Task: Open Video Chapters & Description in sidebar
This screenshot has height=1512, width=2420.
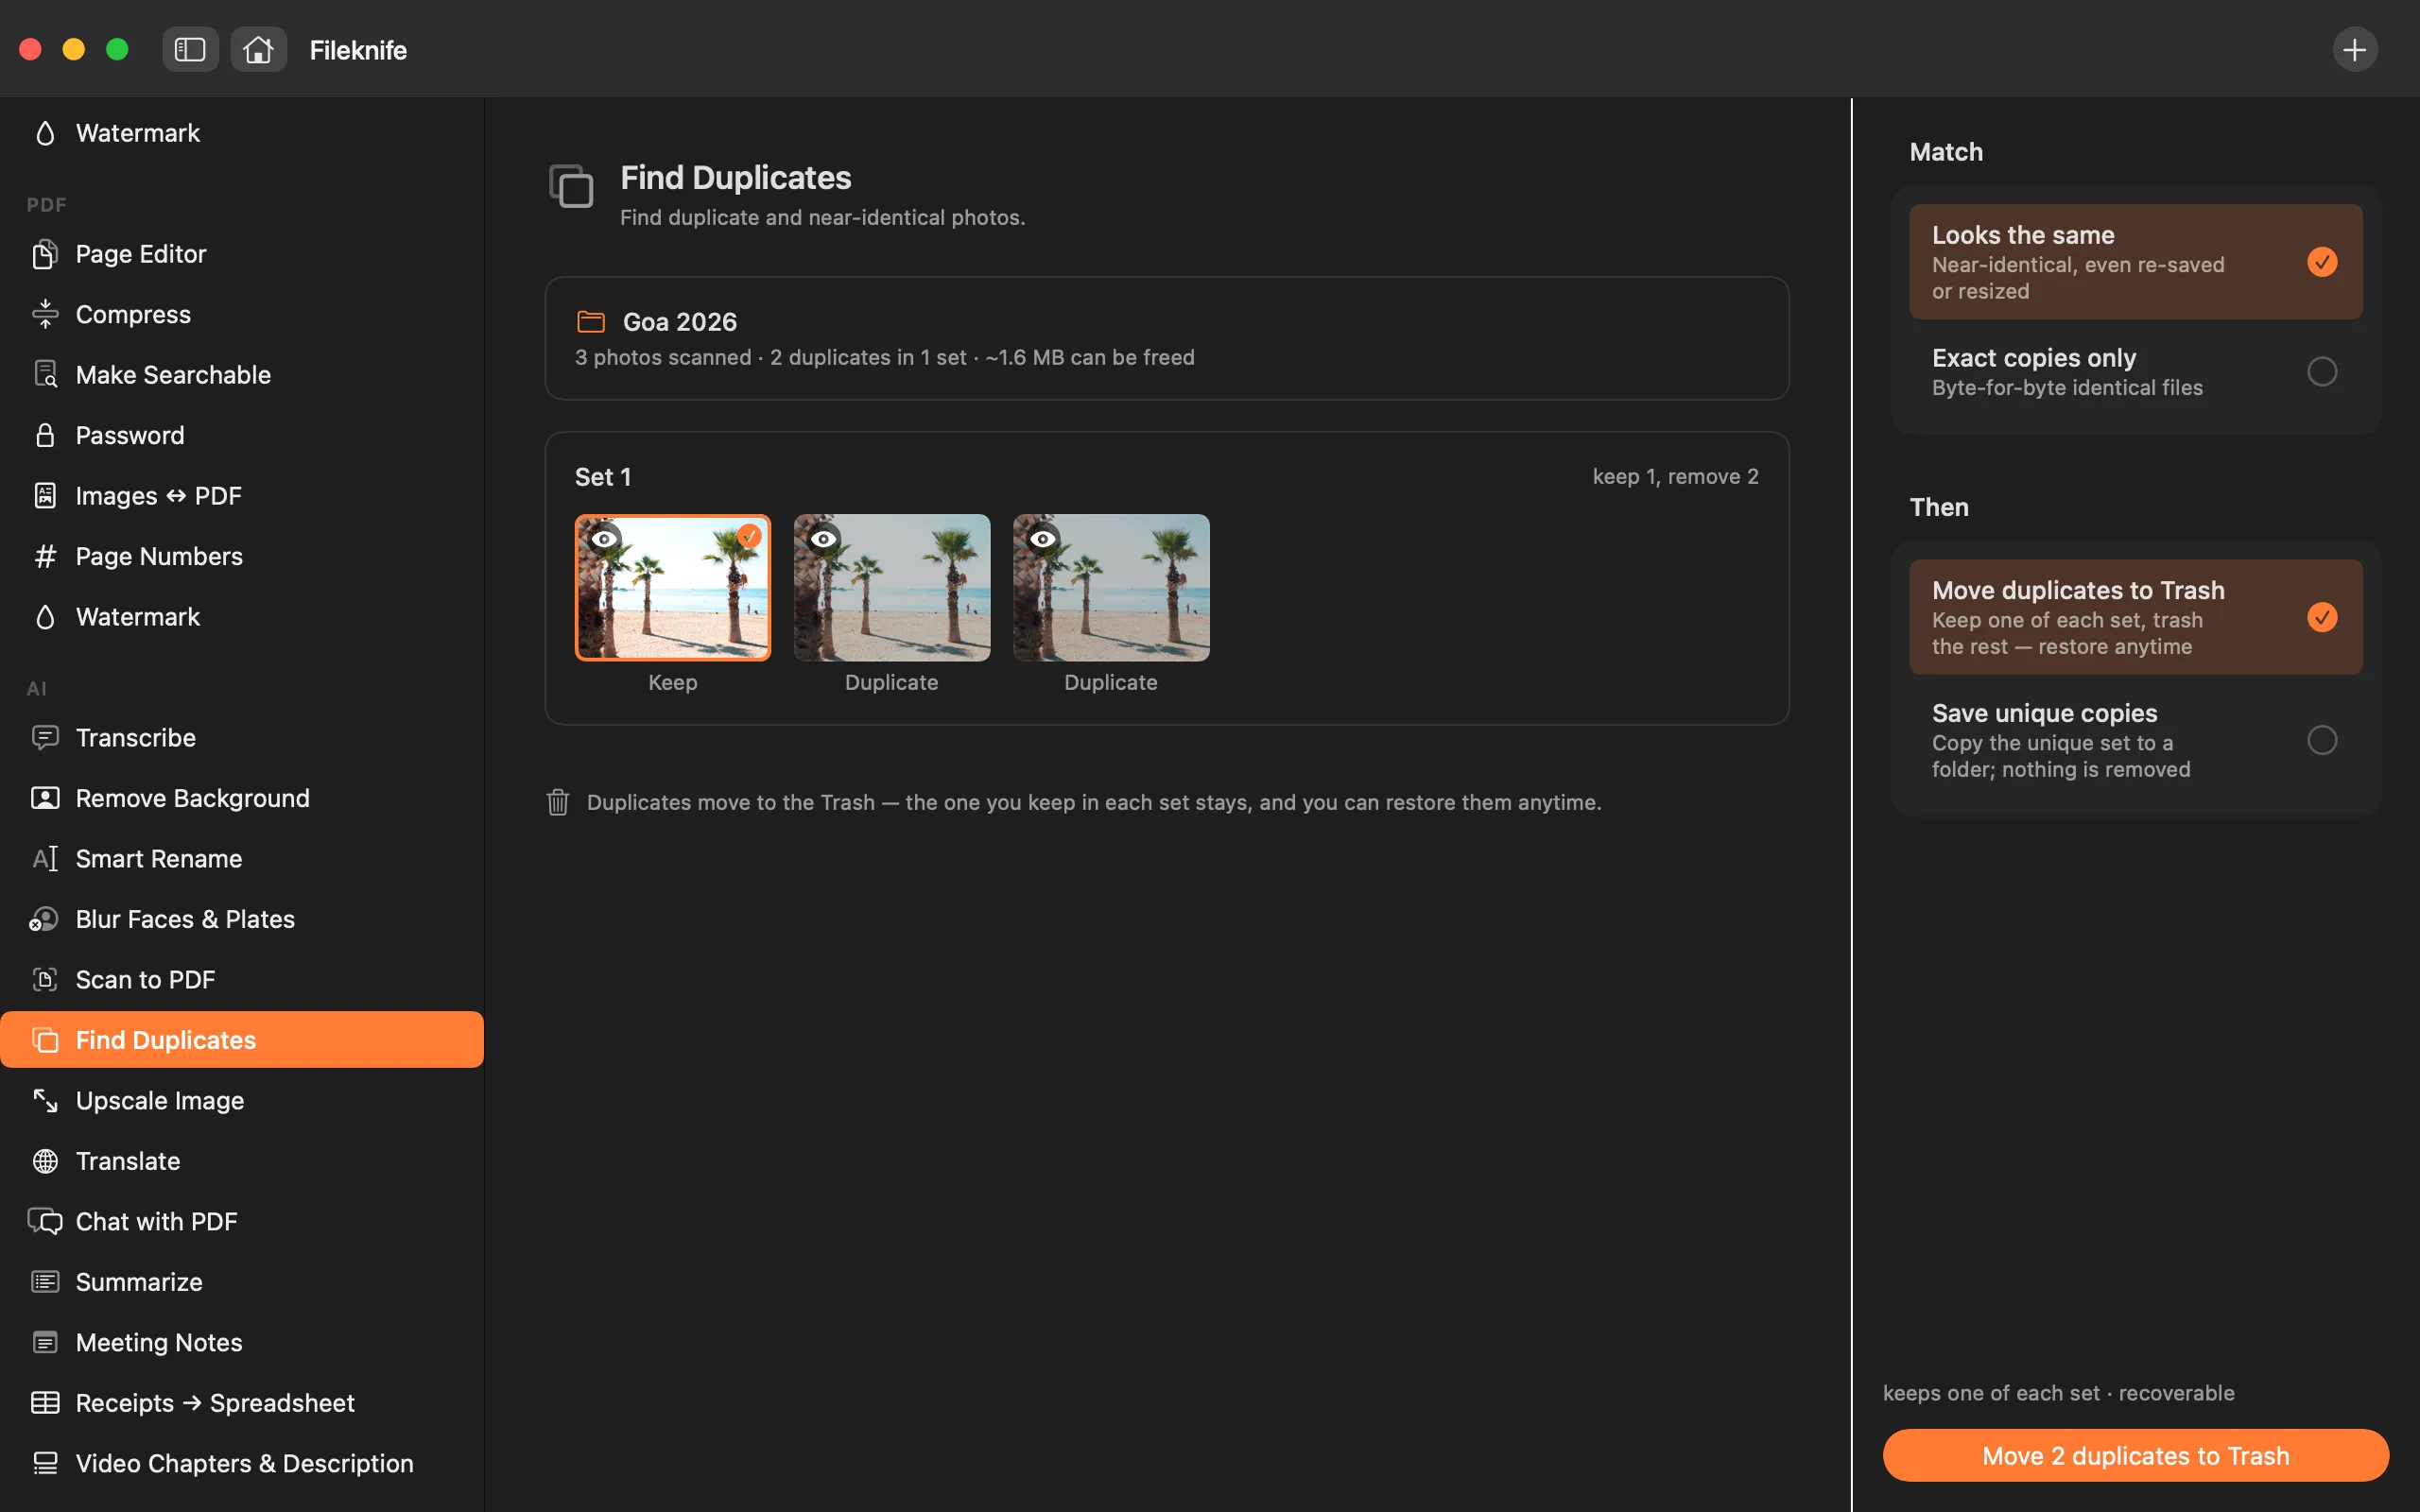Action: pyautogui.click(x=242, y=1464)
